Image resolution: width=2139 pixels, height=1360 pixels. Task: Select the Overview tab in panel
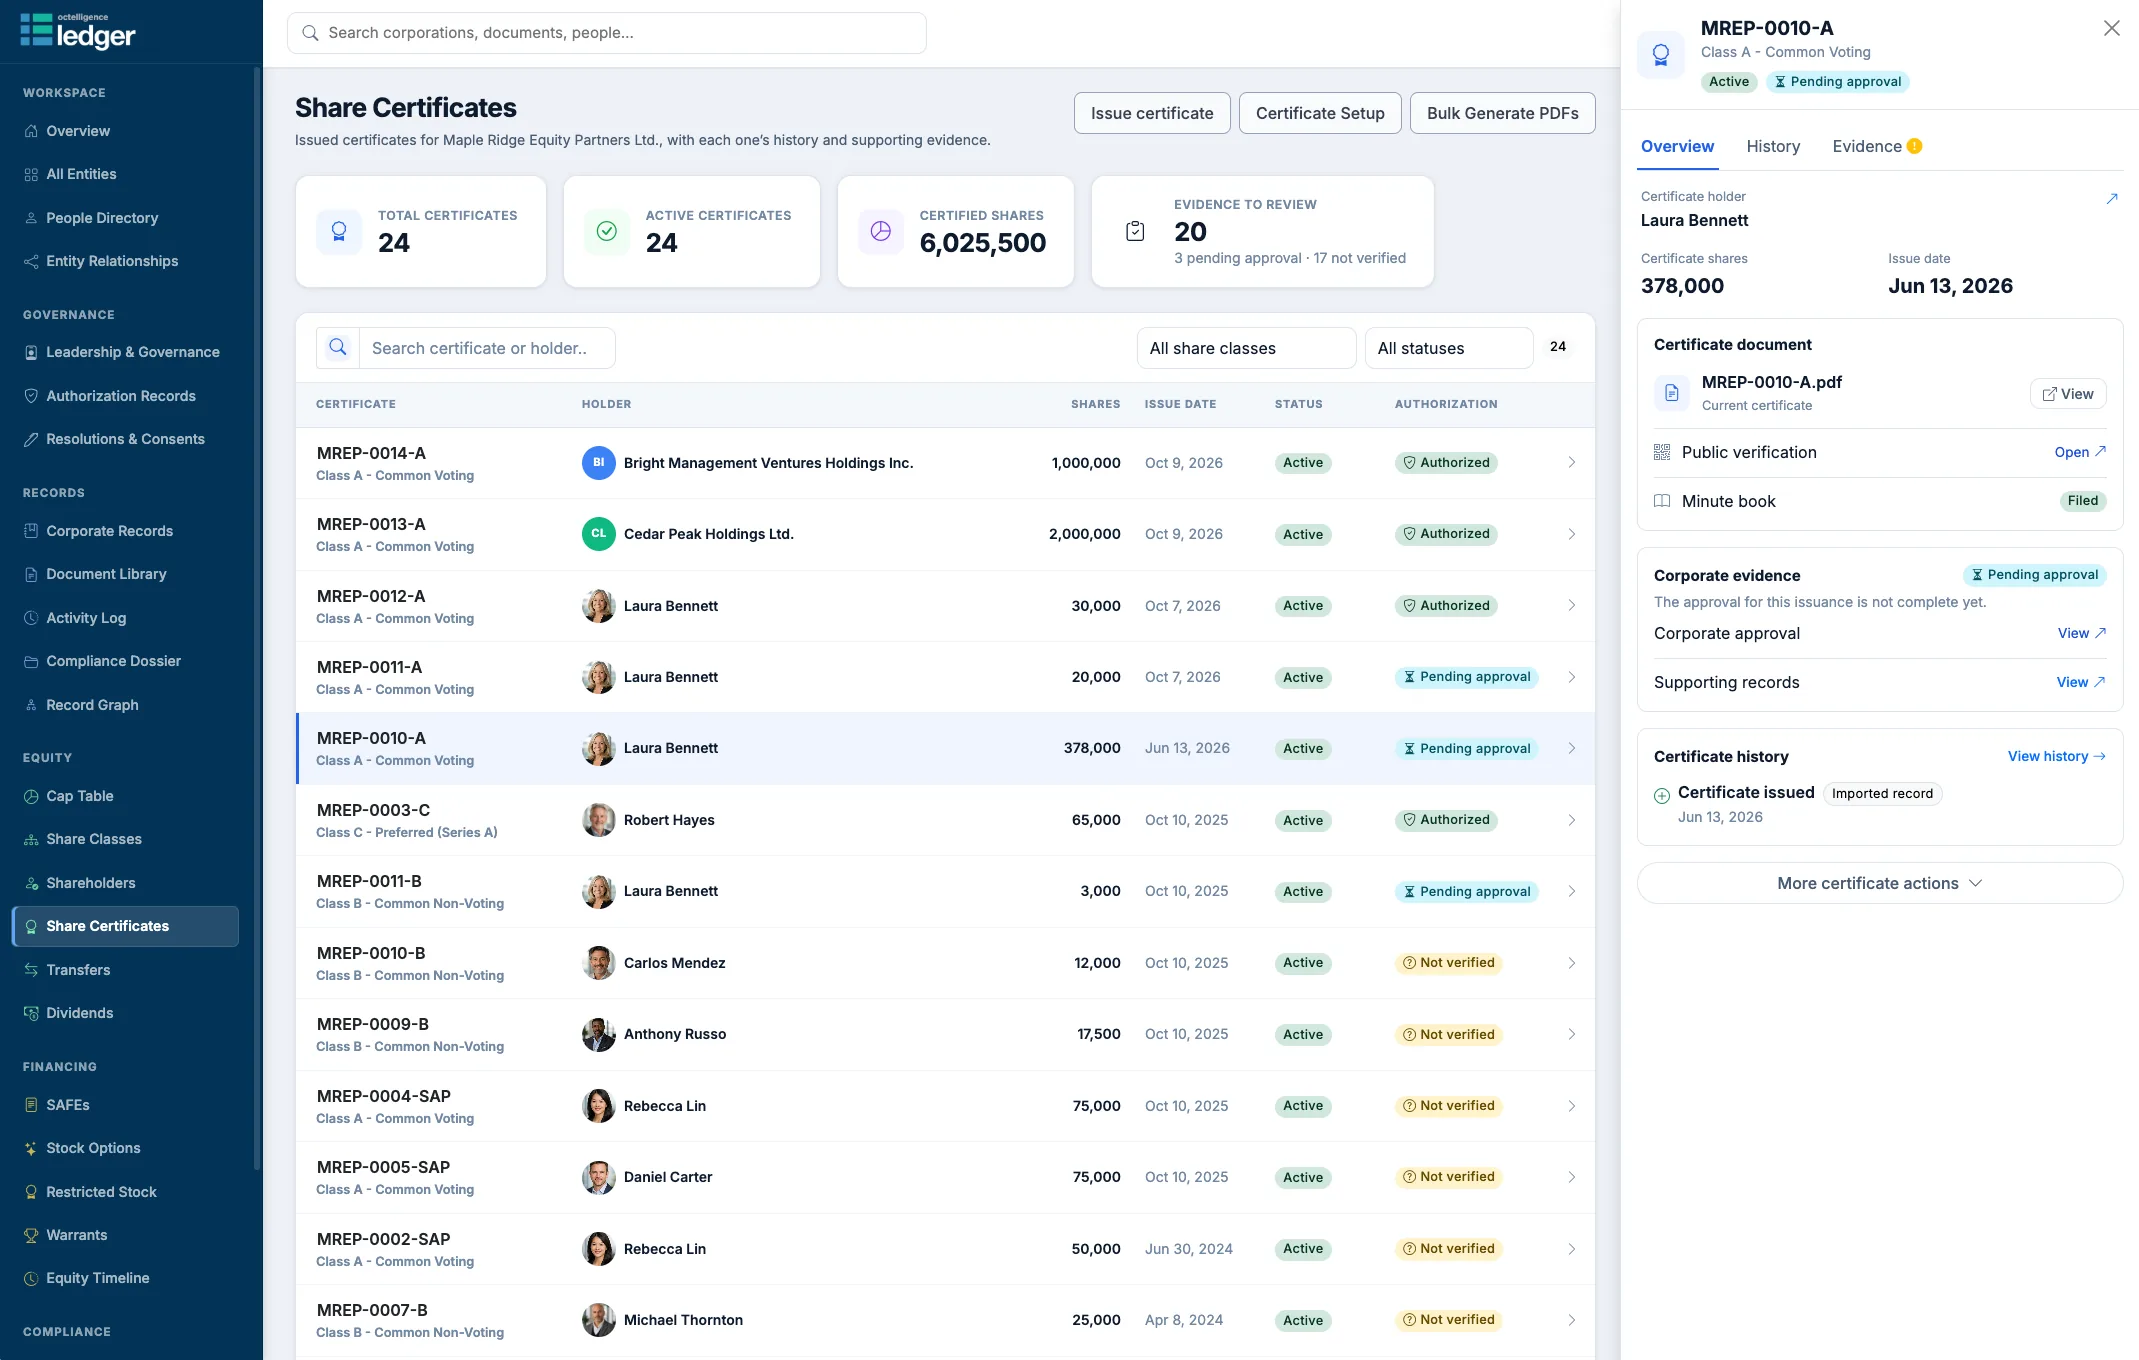click(x=1677, y=146)
